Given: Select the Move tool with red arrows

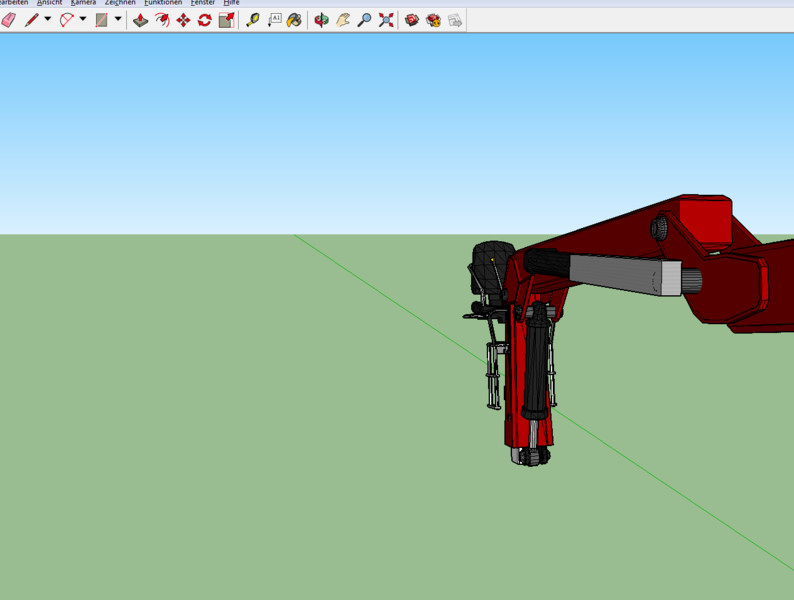Looking at the screenshot, I should [x=183, y=20].
